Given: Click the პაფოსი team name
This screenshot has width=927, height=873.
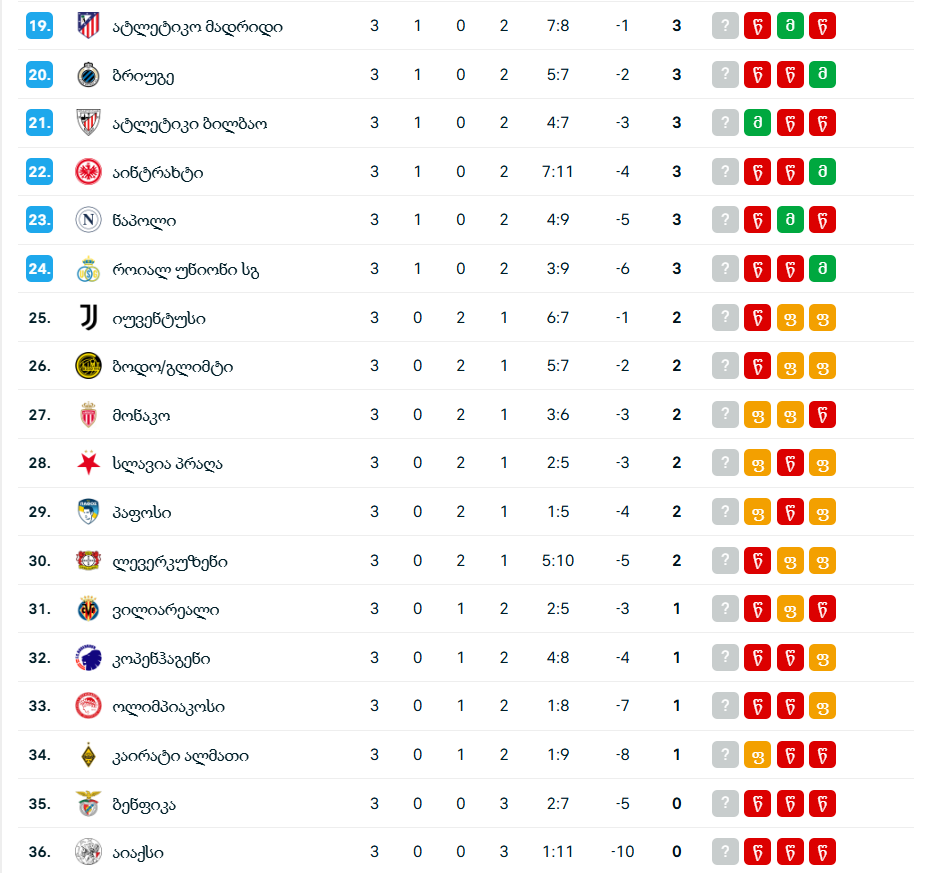Looking at the screenshot, I should tap(142, 512).
